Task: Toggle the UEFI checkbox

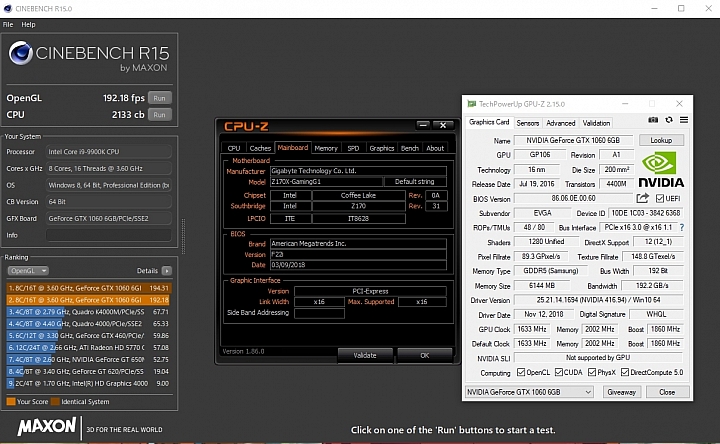Action: [x=660, y=198]
